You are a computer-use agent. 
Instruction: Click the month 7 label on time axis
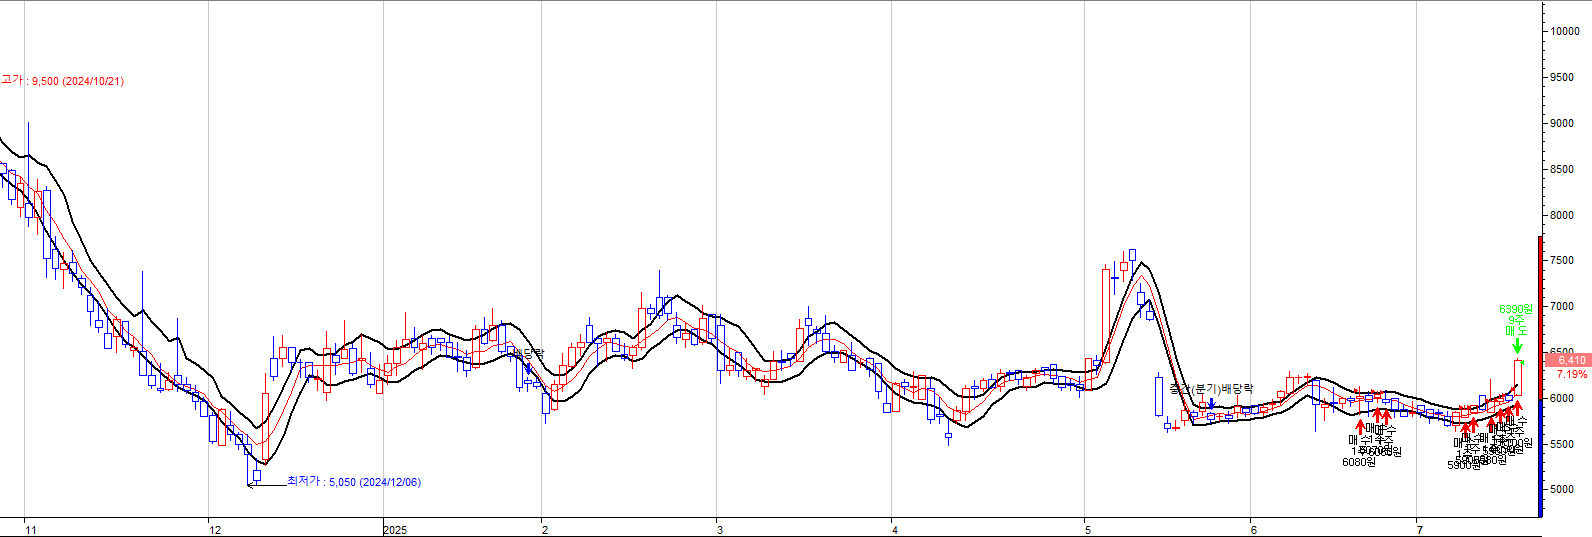1420,530
